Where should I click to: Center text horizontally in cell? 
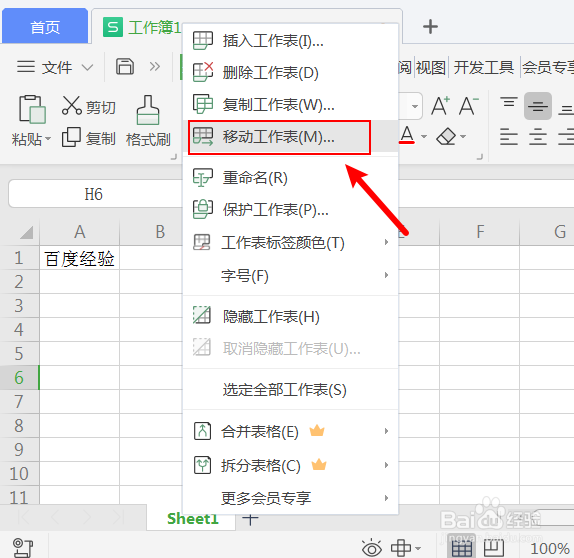[x=538, y=137]
